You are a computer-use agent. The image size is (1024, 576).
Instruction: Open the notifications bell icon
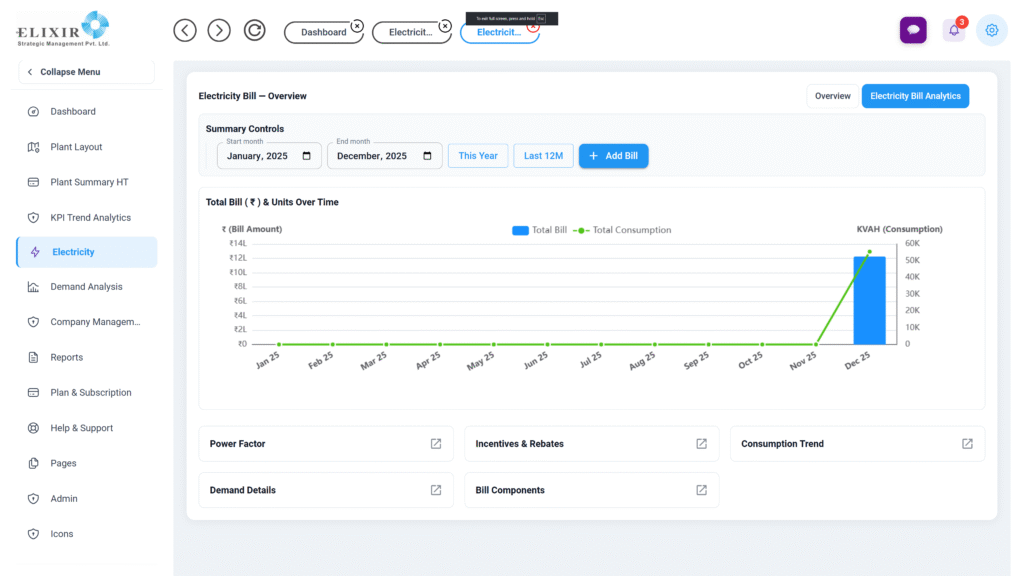(x=954, y=30)
